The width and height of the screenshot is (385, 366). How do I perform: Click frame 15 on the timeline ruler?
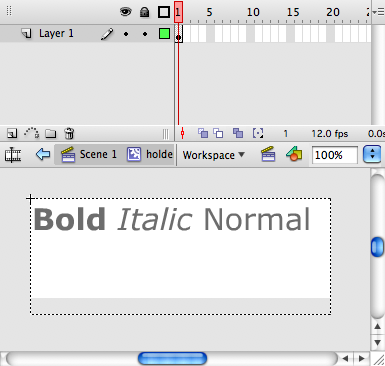click(x=293, y=12)
